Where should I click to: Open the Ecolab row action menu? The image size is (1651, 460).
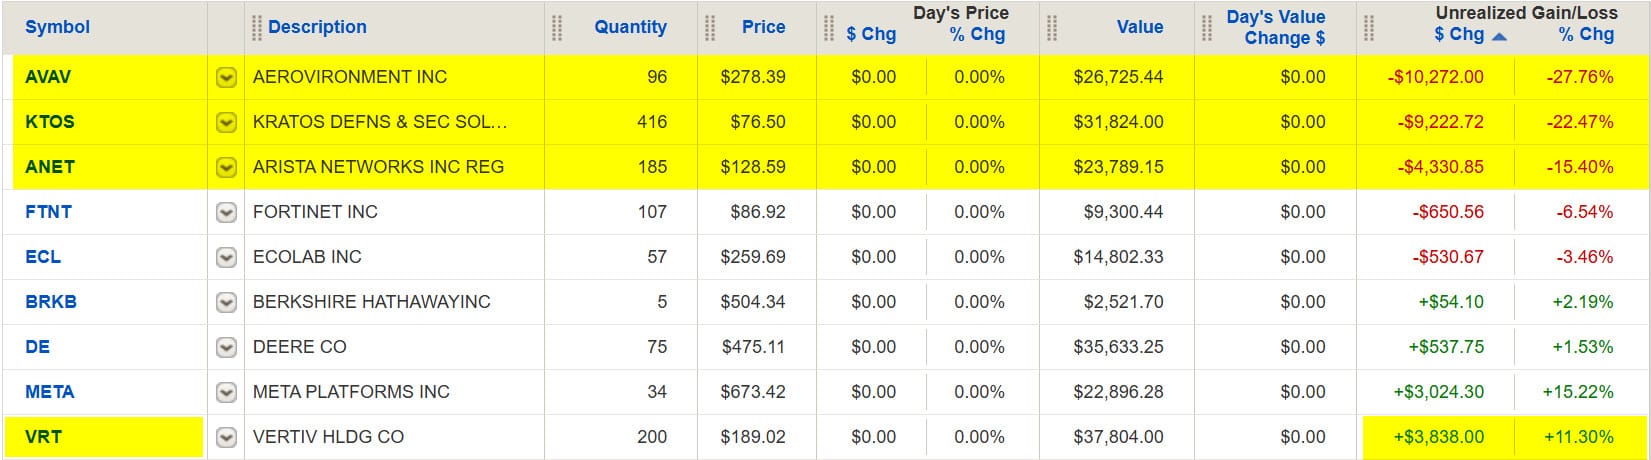[x=227, y=257]
